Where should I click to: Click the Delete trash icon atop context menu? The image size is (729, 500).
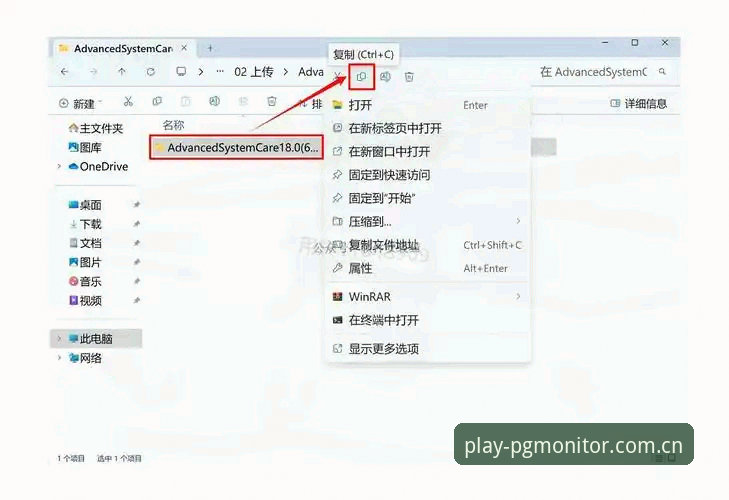[x=409, y=77]
